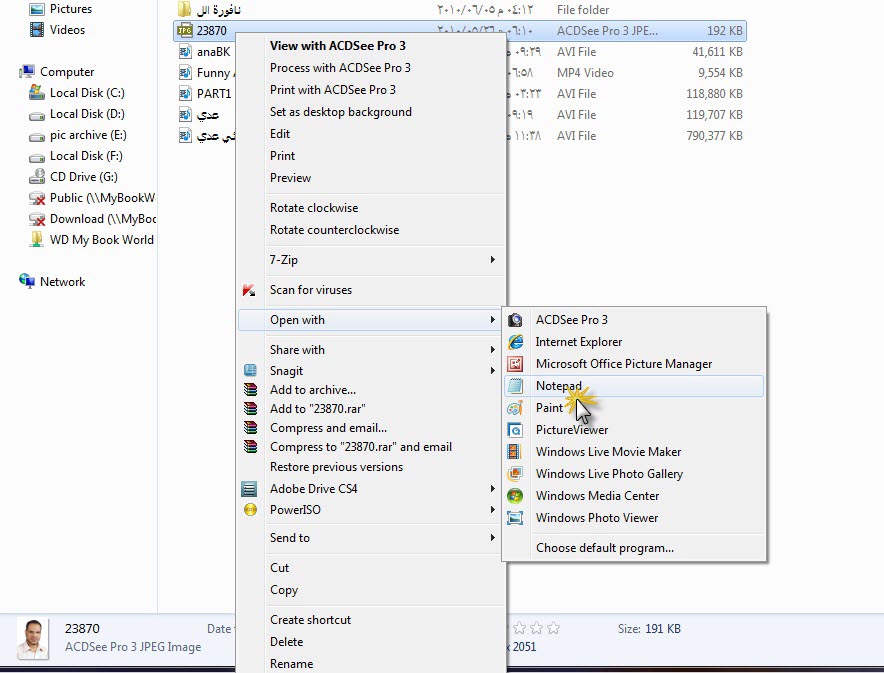Click the Kaspersky Scan for viruses icon
884x673 pixels.
coord(250,290)
